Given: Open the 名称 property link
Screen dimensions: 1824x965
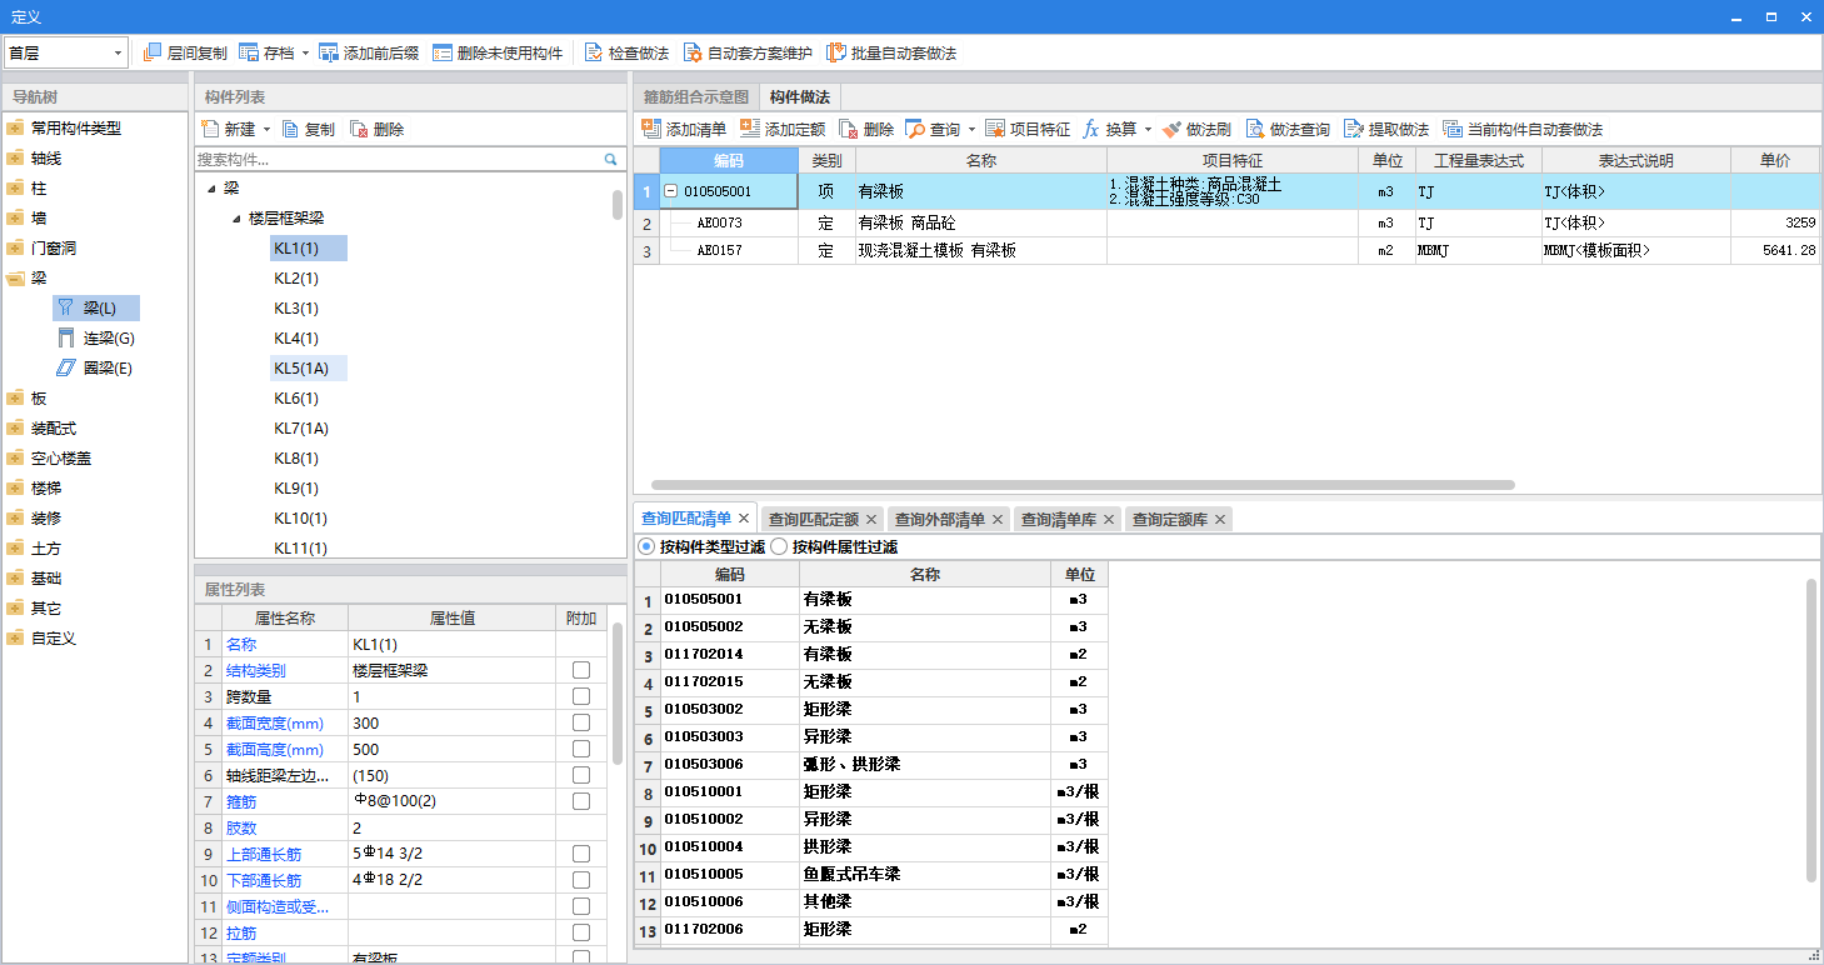Looking at the screenshot, I should [241, 644].
